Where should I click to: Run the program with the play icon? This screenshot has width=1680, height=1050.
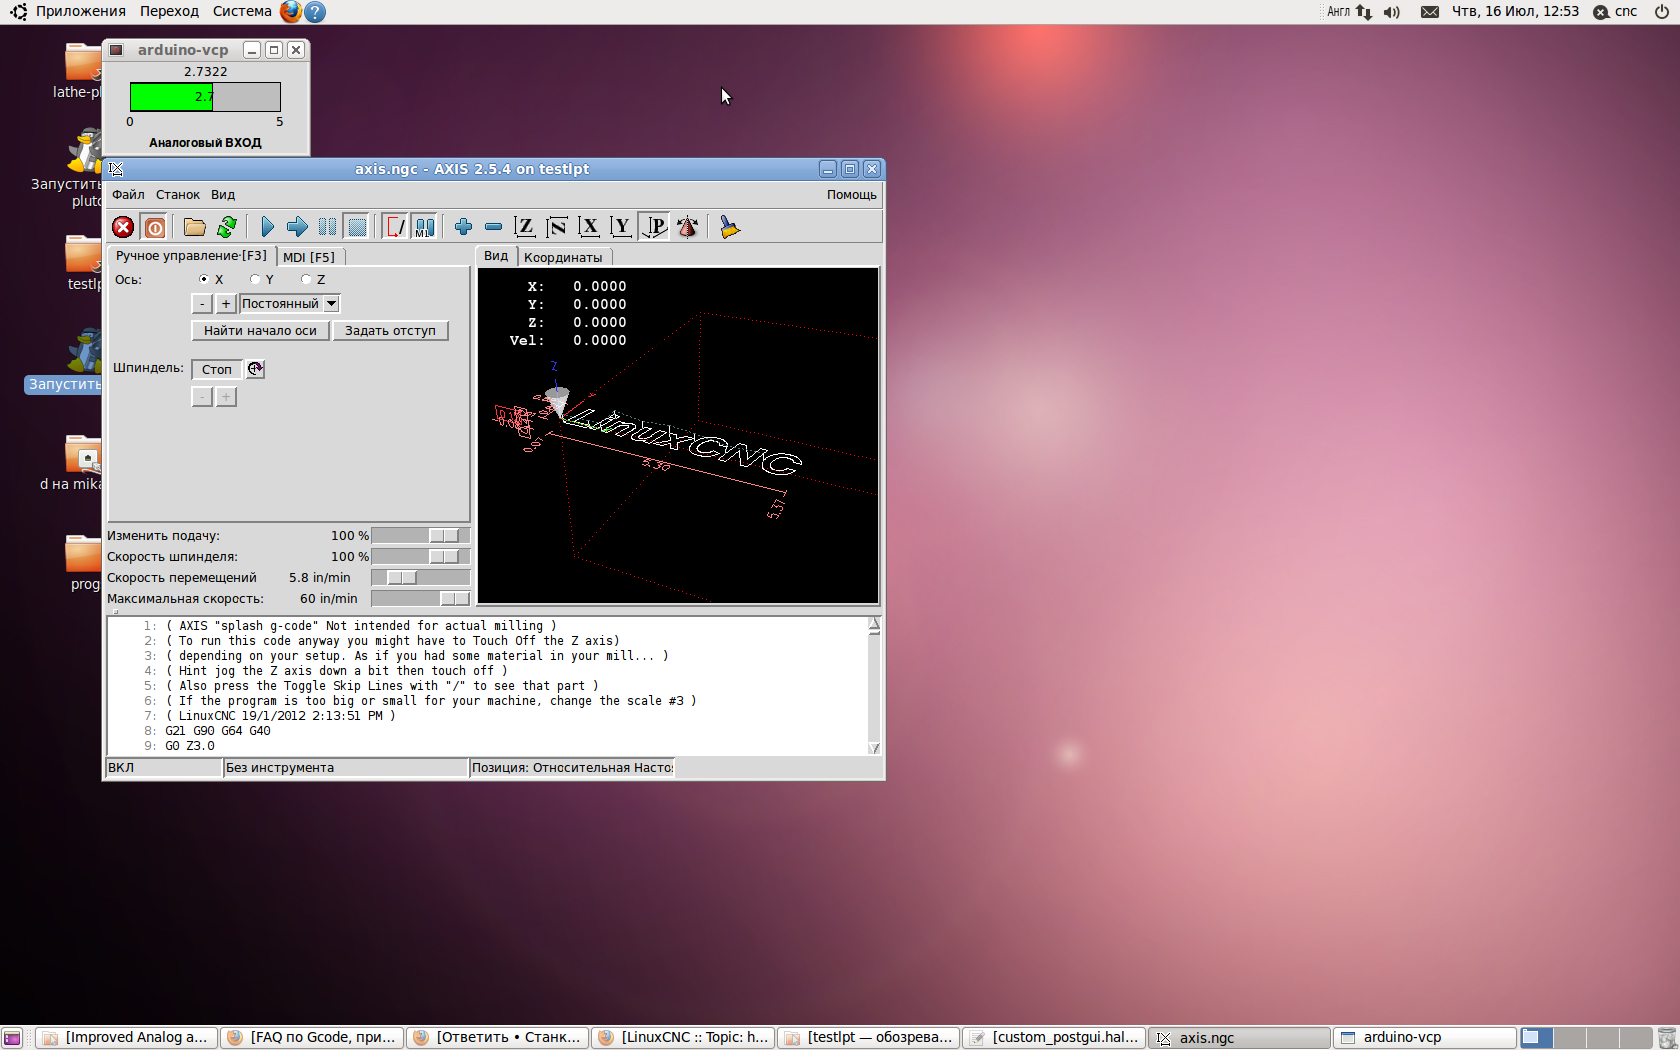click(x=267, y=227)
